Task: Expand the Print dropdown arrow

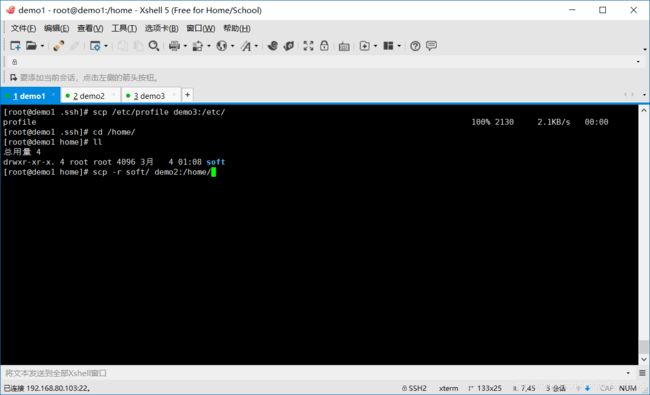Action: (185, 46)
